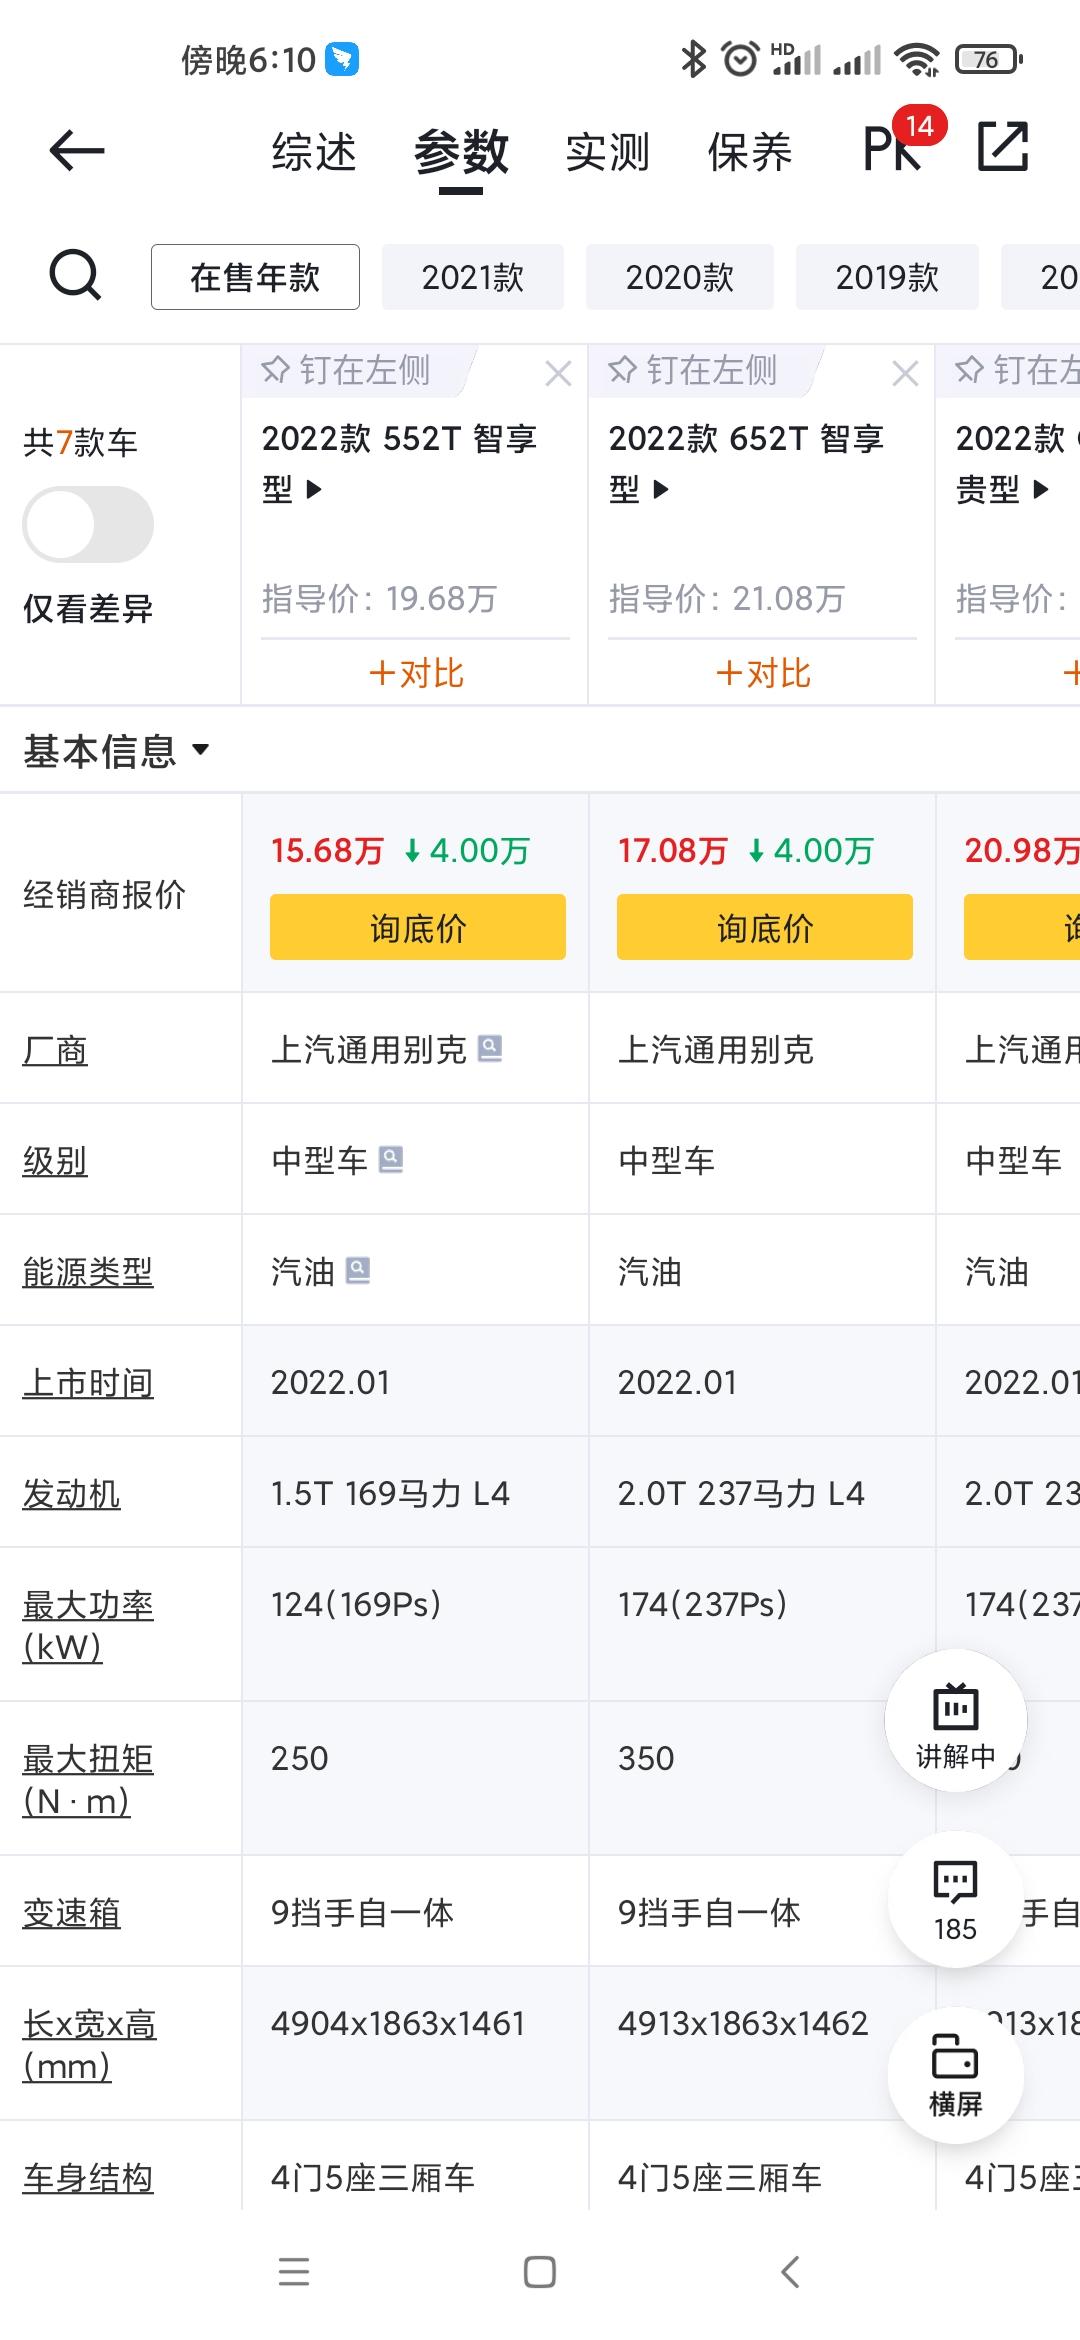The image size is (1080, 2340).
Task: Open the 185 comments bubble
Action: point(956,1899)
